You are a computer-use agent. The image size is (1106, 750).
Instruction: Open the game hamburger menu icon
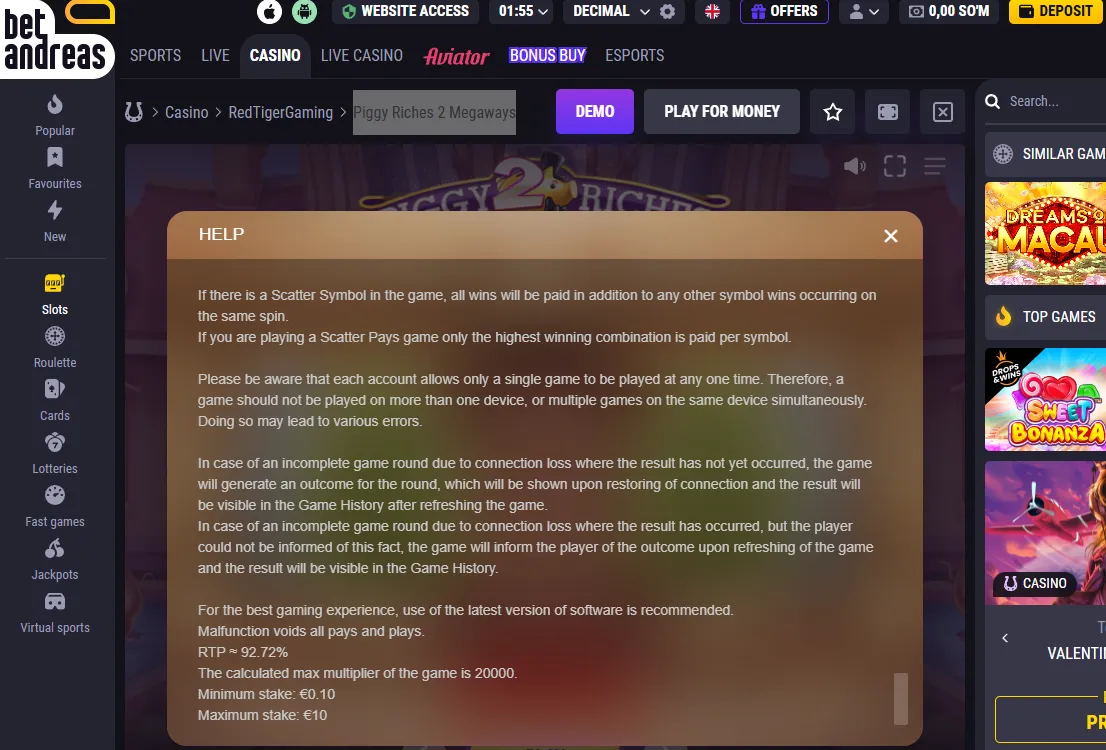tap(935, 166)
